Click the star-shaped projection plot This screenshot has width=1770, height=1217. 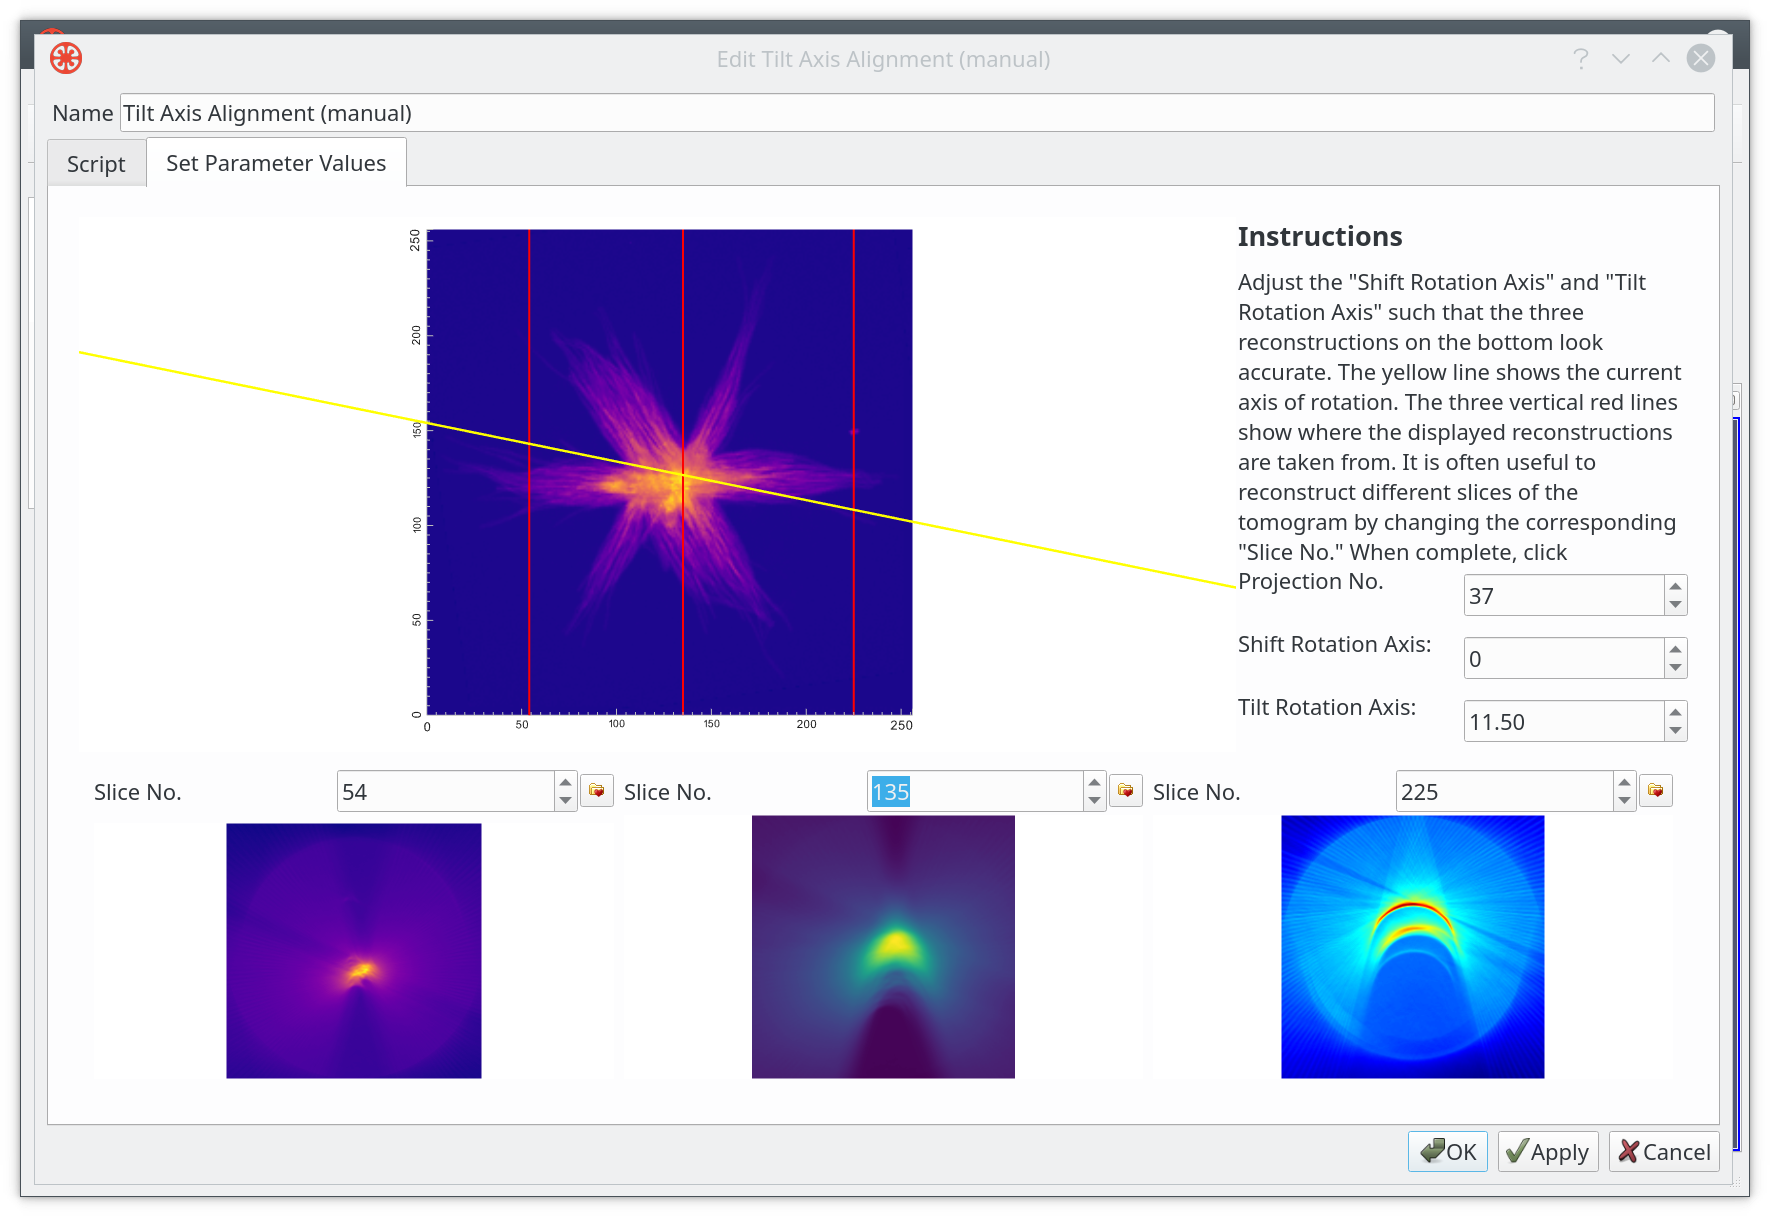coord(670,472)
